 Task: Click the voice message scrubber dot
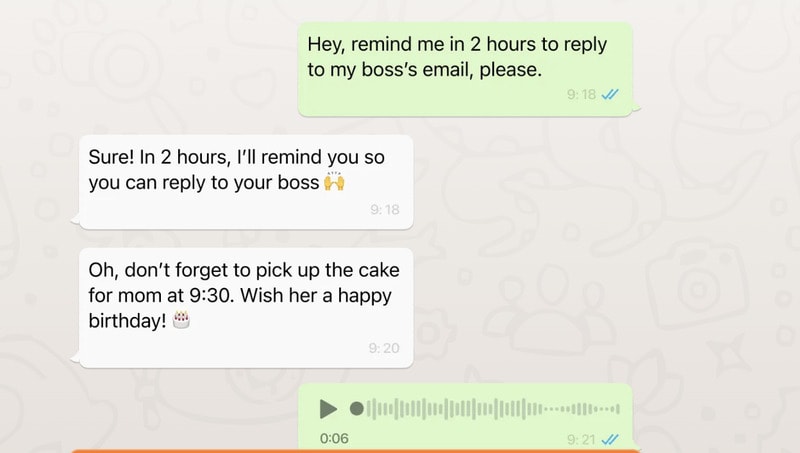[357, 409]
